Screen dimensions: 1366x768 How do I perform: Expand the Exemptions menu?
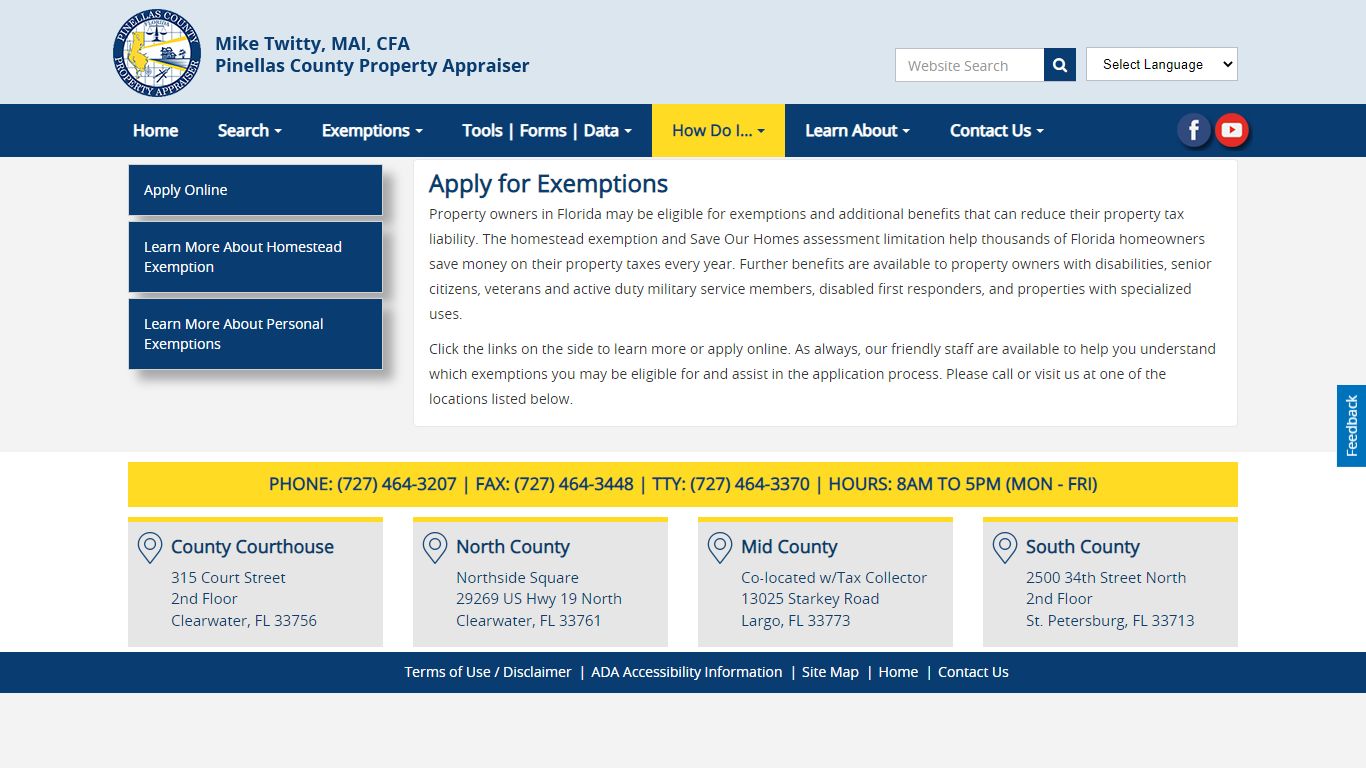[x=372, y=130]
